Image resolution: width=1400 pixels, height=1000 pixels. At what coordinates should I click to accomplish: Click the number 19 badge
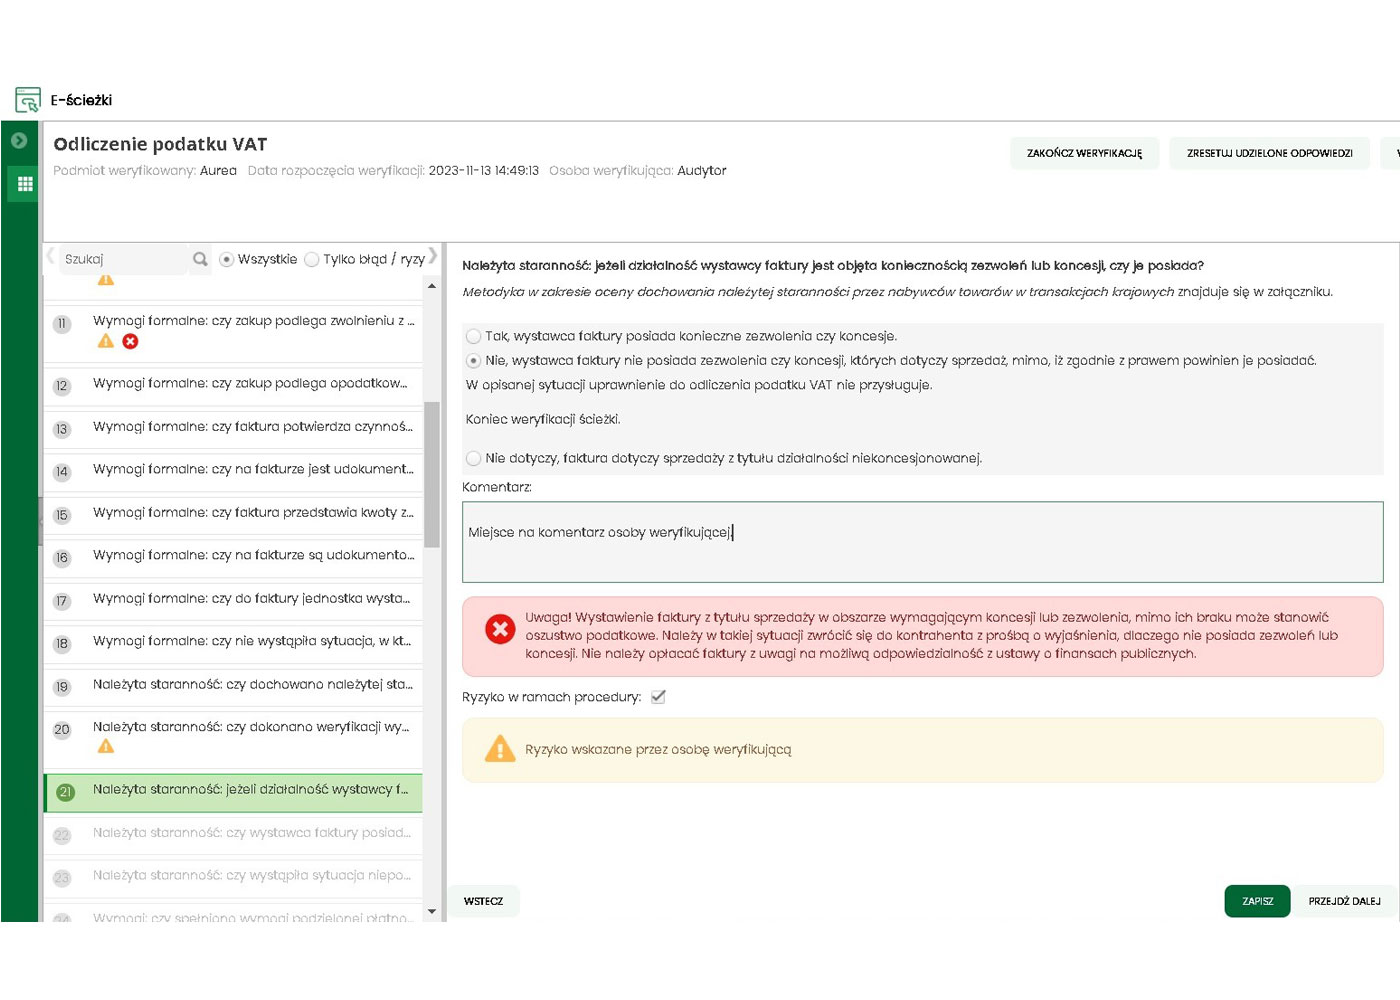pyautogui.click(x=62, y=688)
